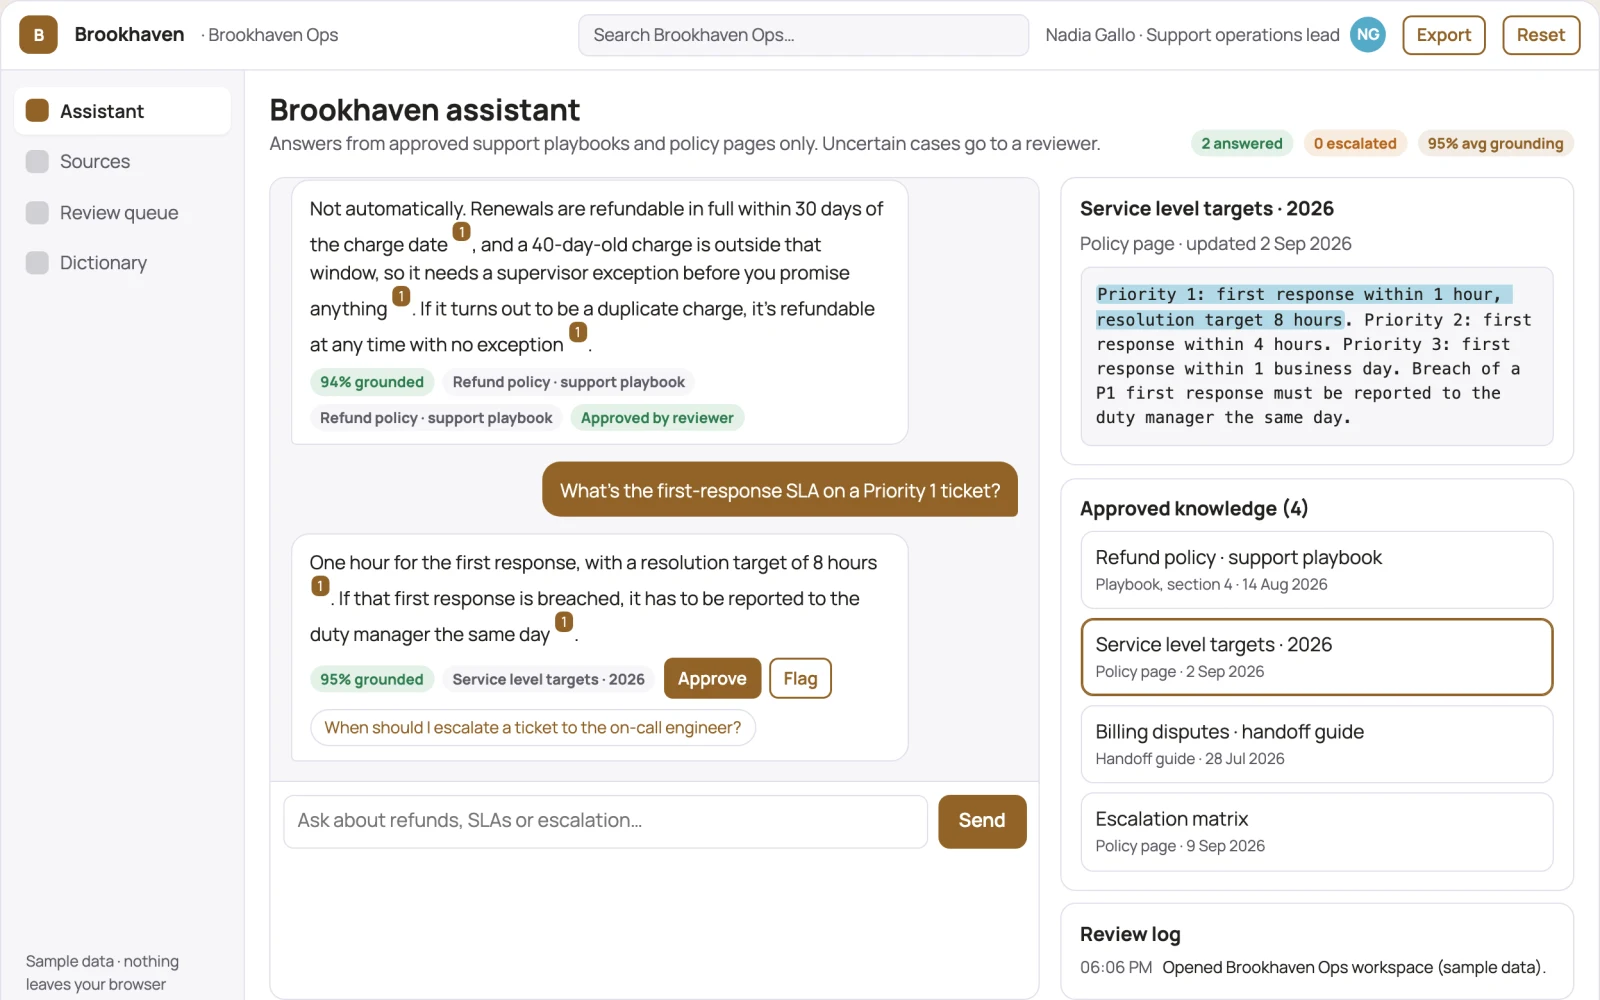The width and height of the screenshot is (1600, 1000).
Task: Click the 2 answered status pill
Action: click(1242, 144)
